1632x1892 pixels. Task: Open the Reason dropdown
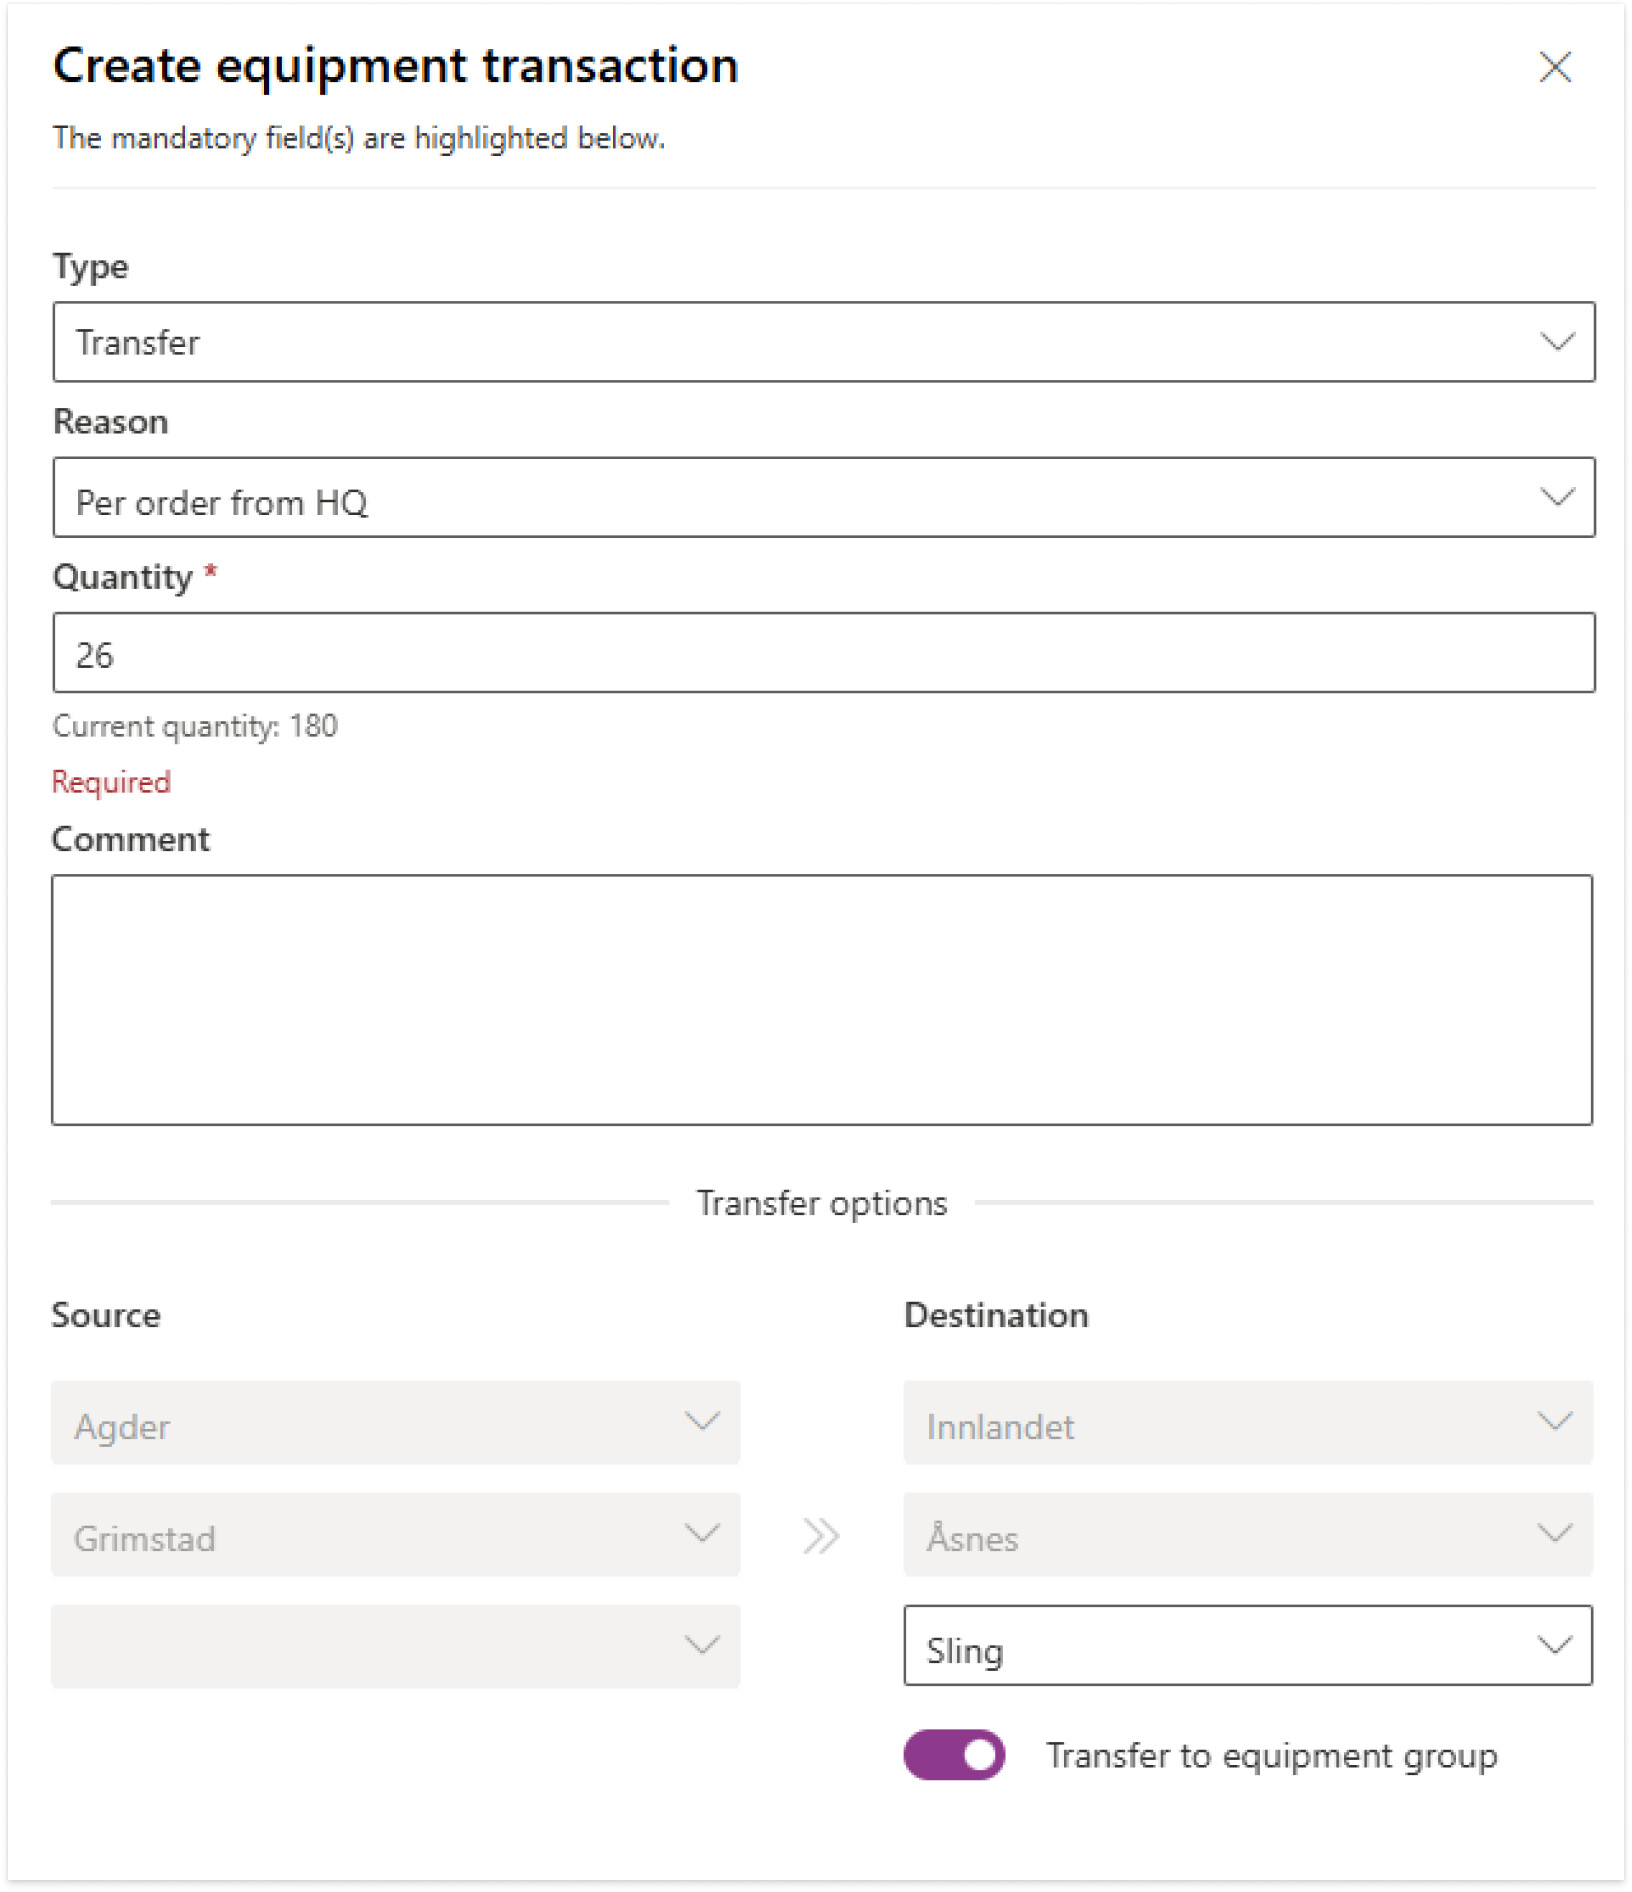(x=800, y=498)
